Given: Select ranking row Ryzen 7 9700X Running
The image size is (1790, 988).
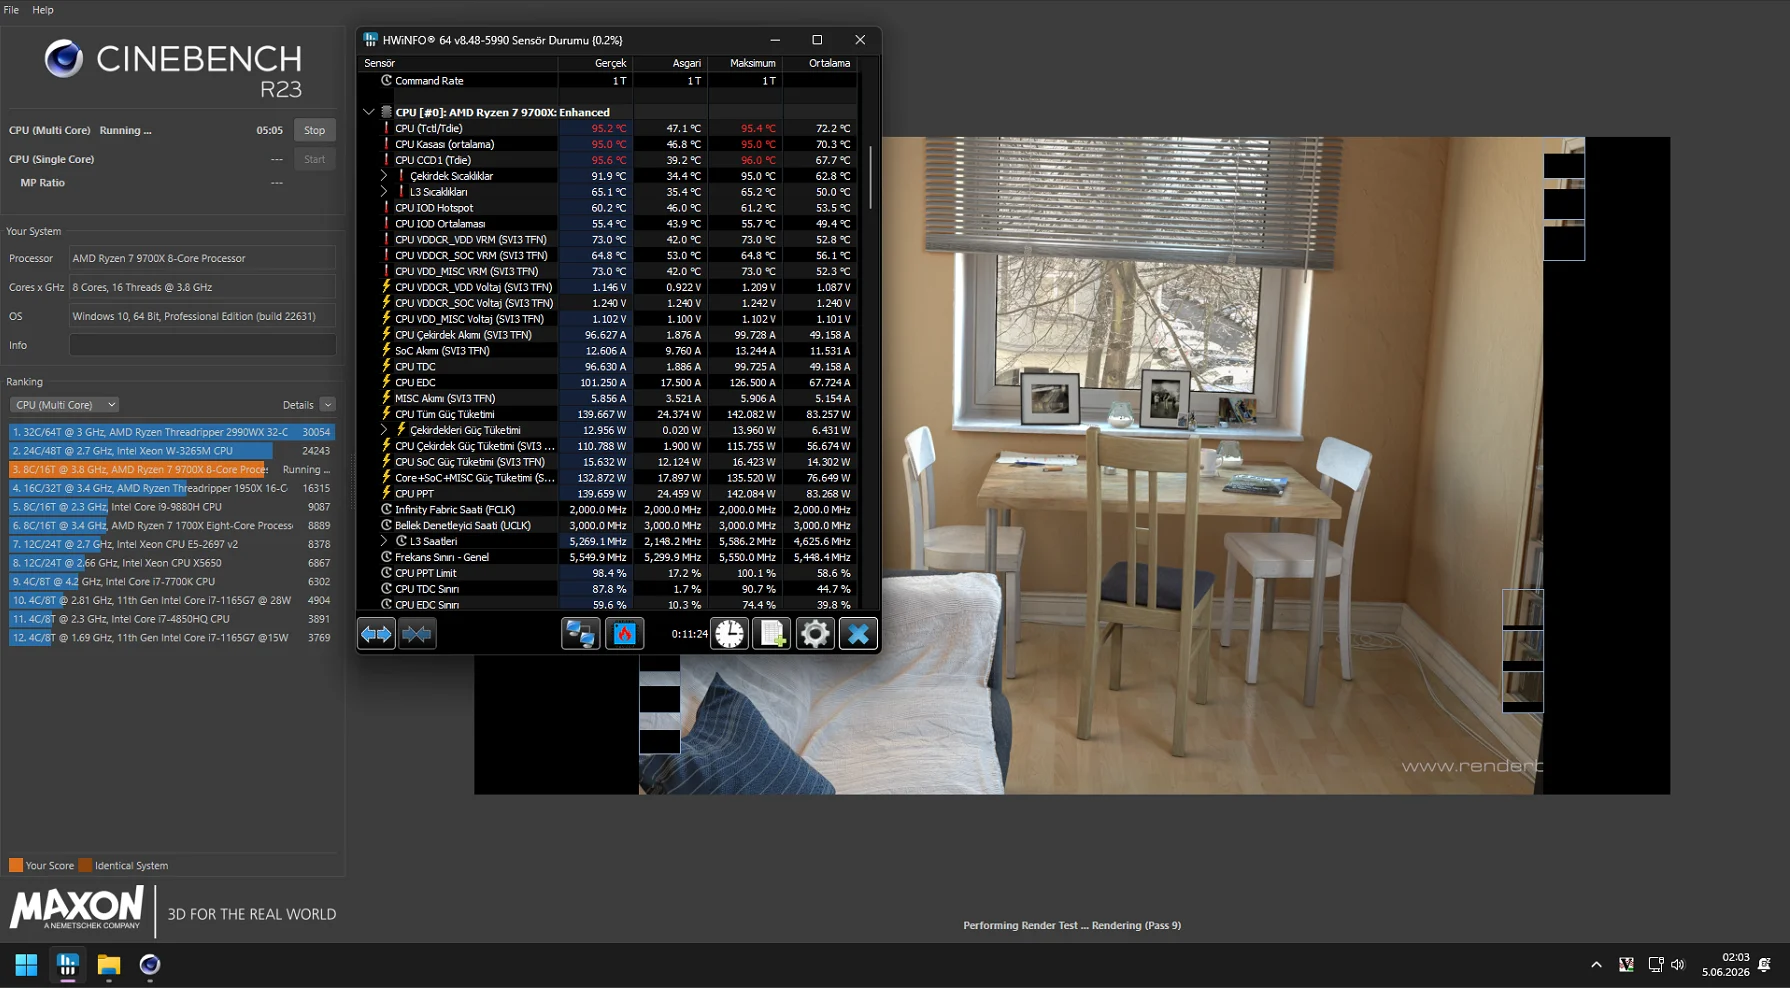Looking at the screenshot, I should (172, 469).
